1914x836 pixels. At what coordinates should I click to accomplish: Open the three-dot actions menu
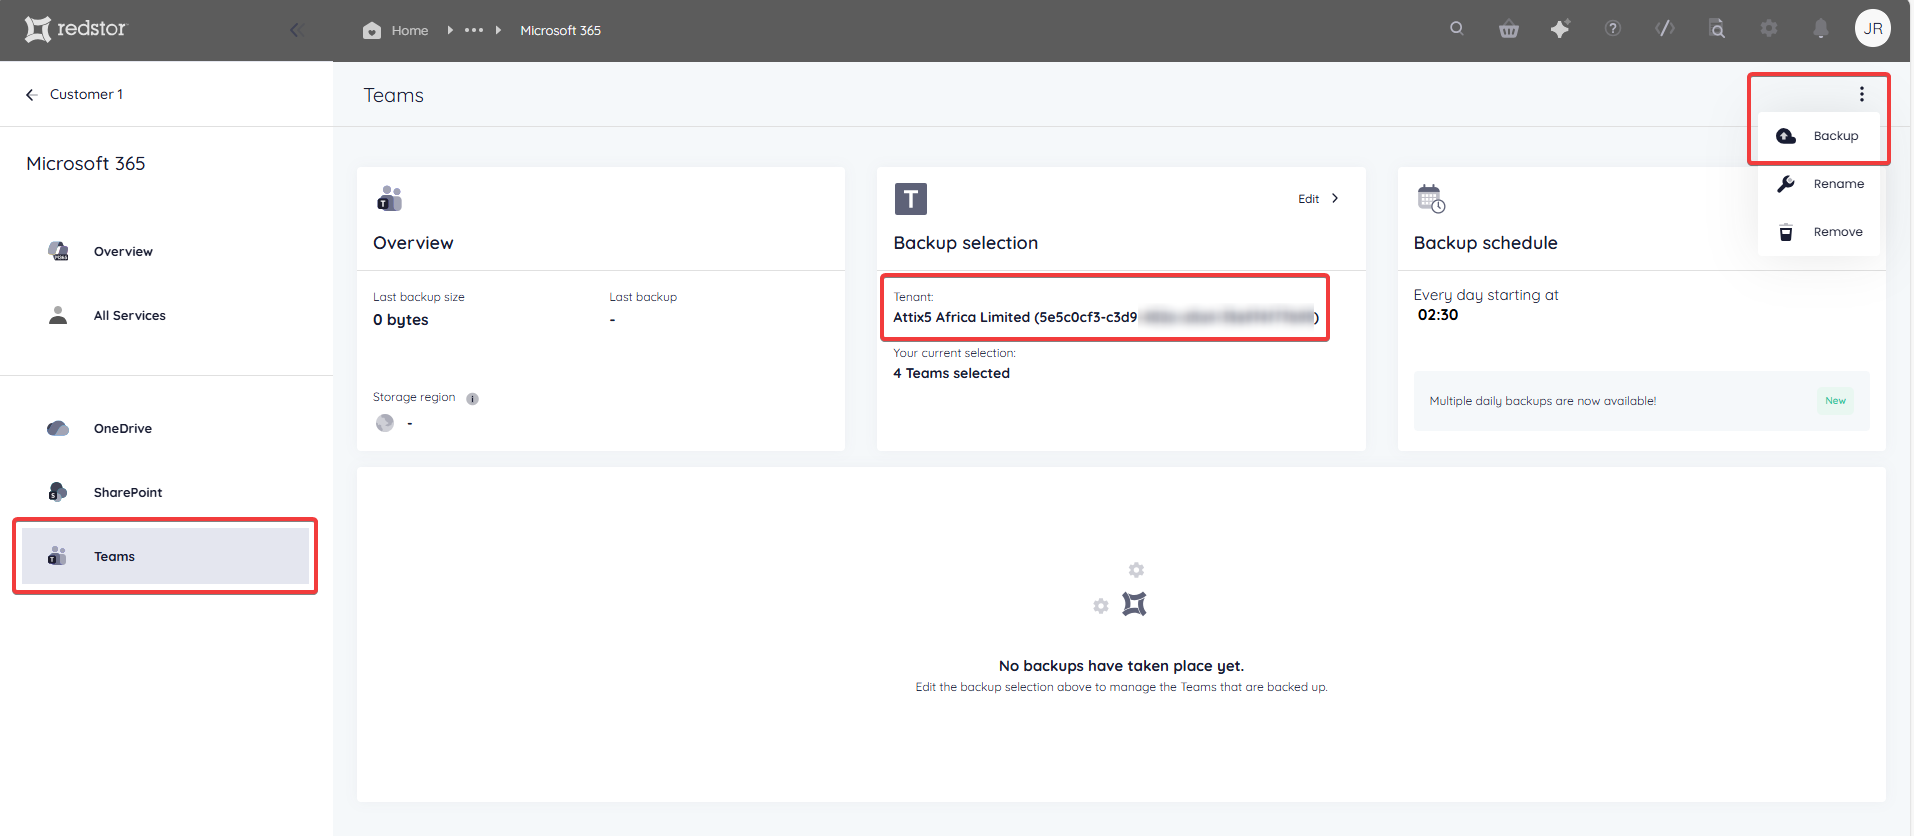[1862, 94]
